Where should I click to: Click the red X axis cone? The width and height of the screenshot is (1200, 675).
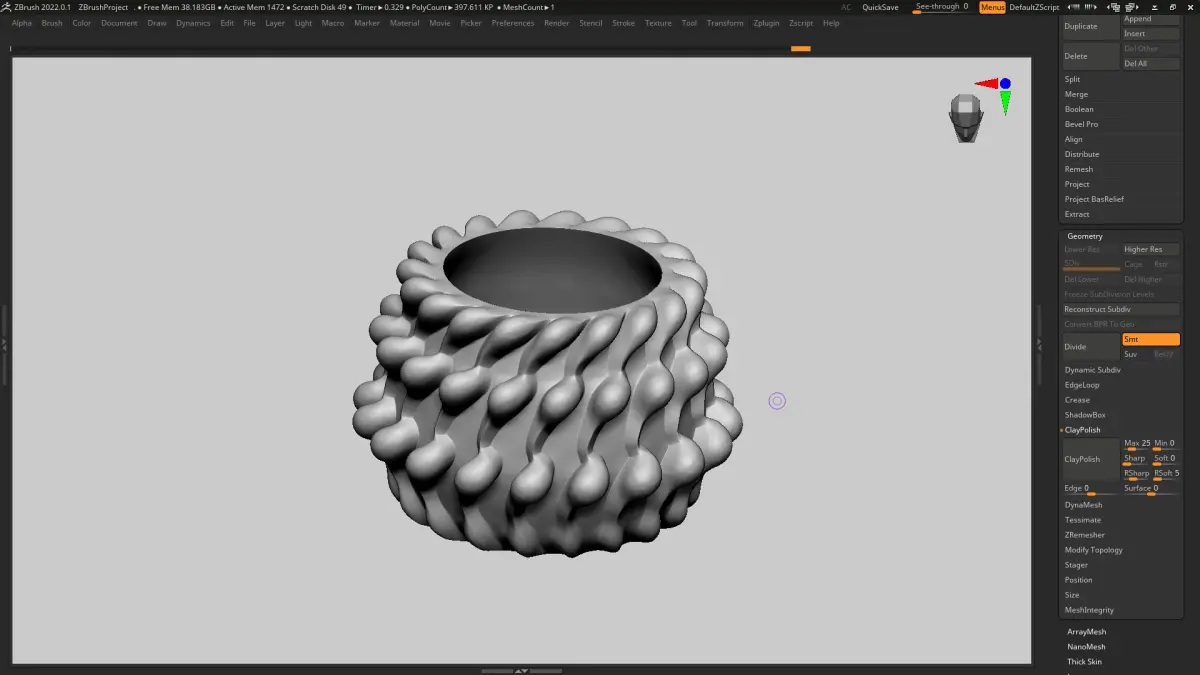[x=986, y=84]
